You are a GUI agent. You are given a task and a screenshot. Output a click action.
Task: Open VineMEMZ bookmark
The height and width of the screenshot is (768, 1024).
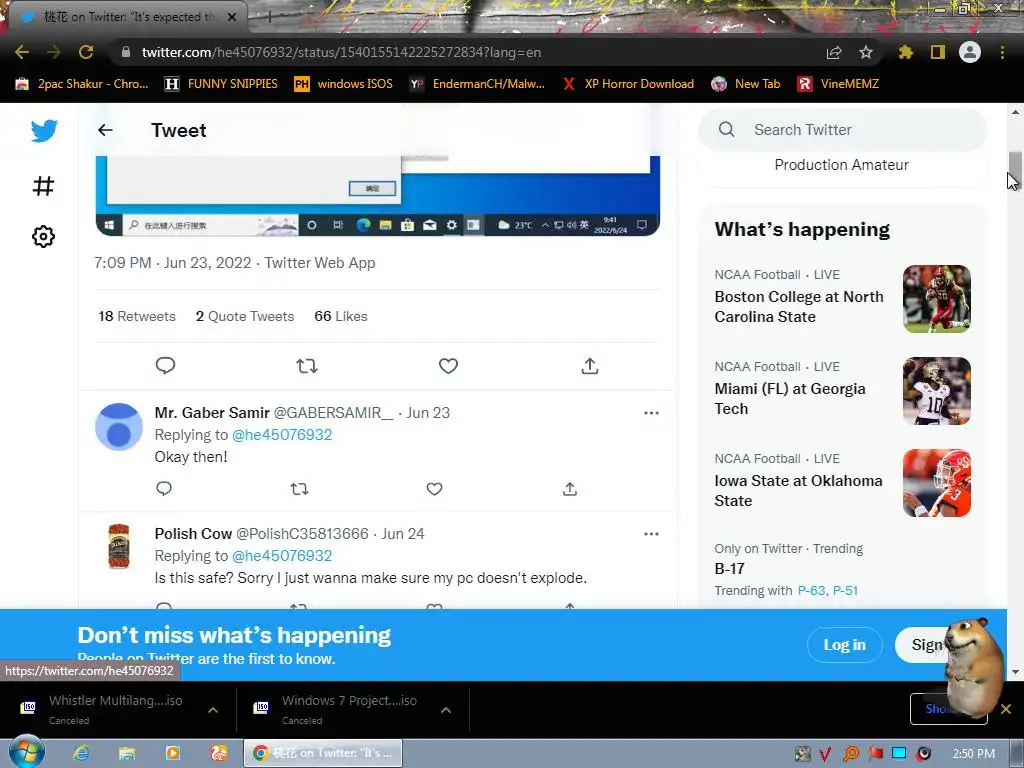(x=839, y=84)
